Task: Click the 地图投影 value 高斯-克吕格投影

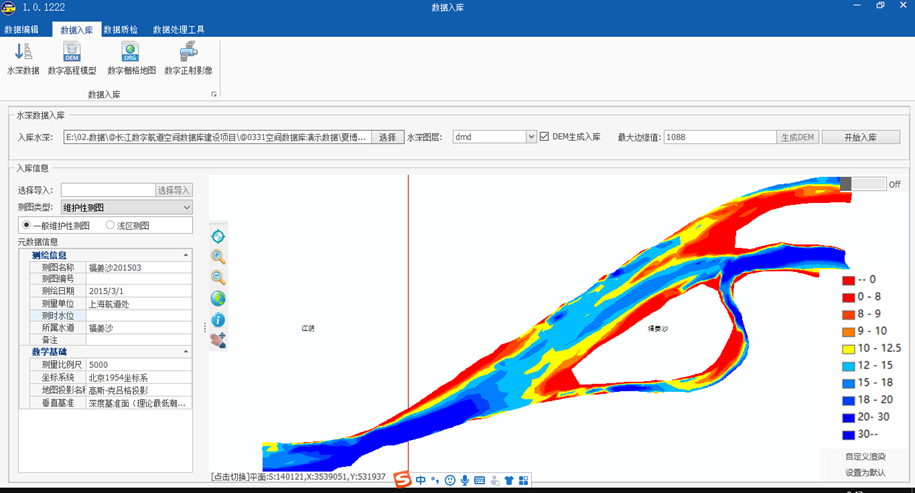Action: coord(139,390)
